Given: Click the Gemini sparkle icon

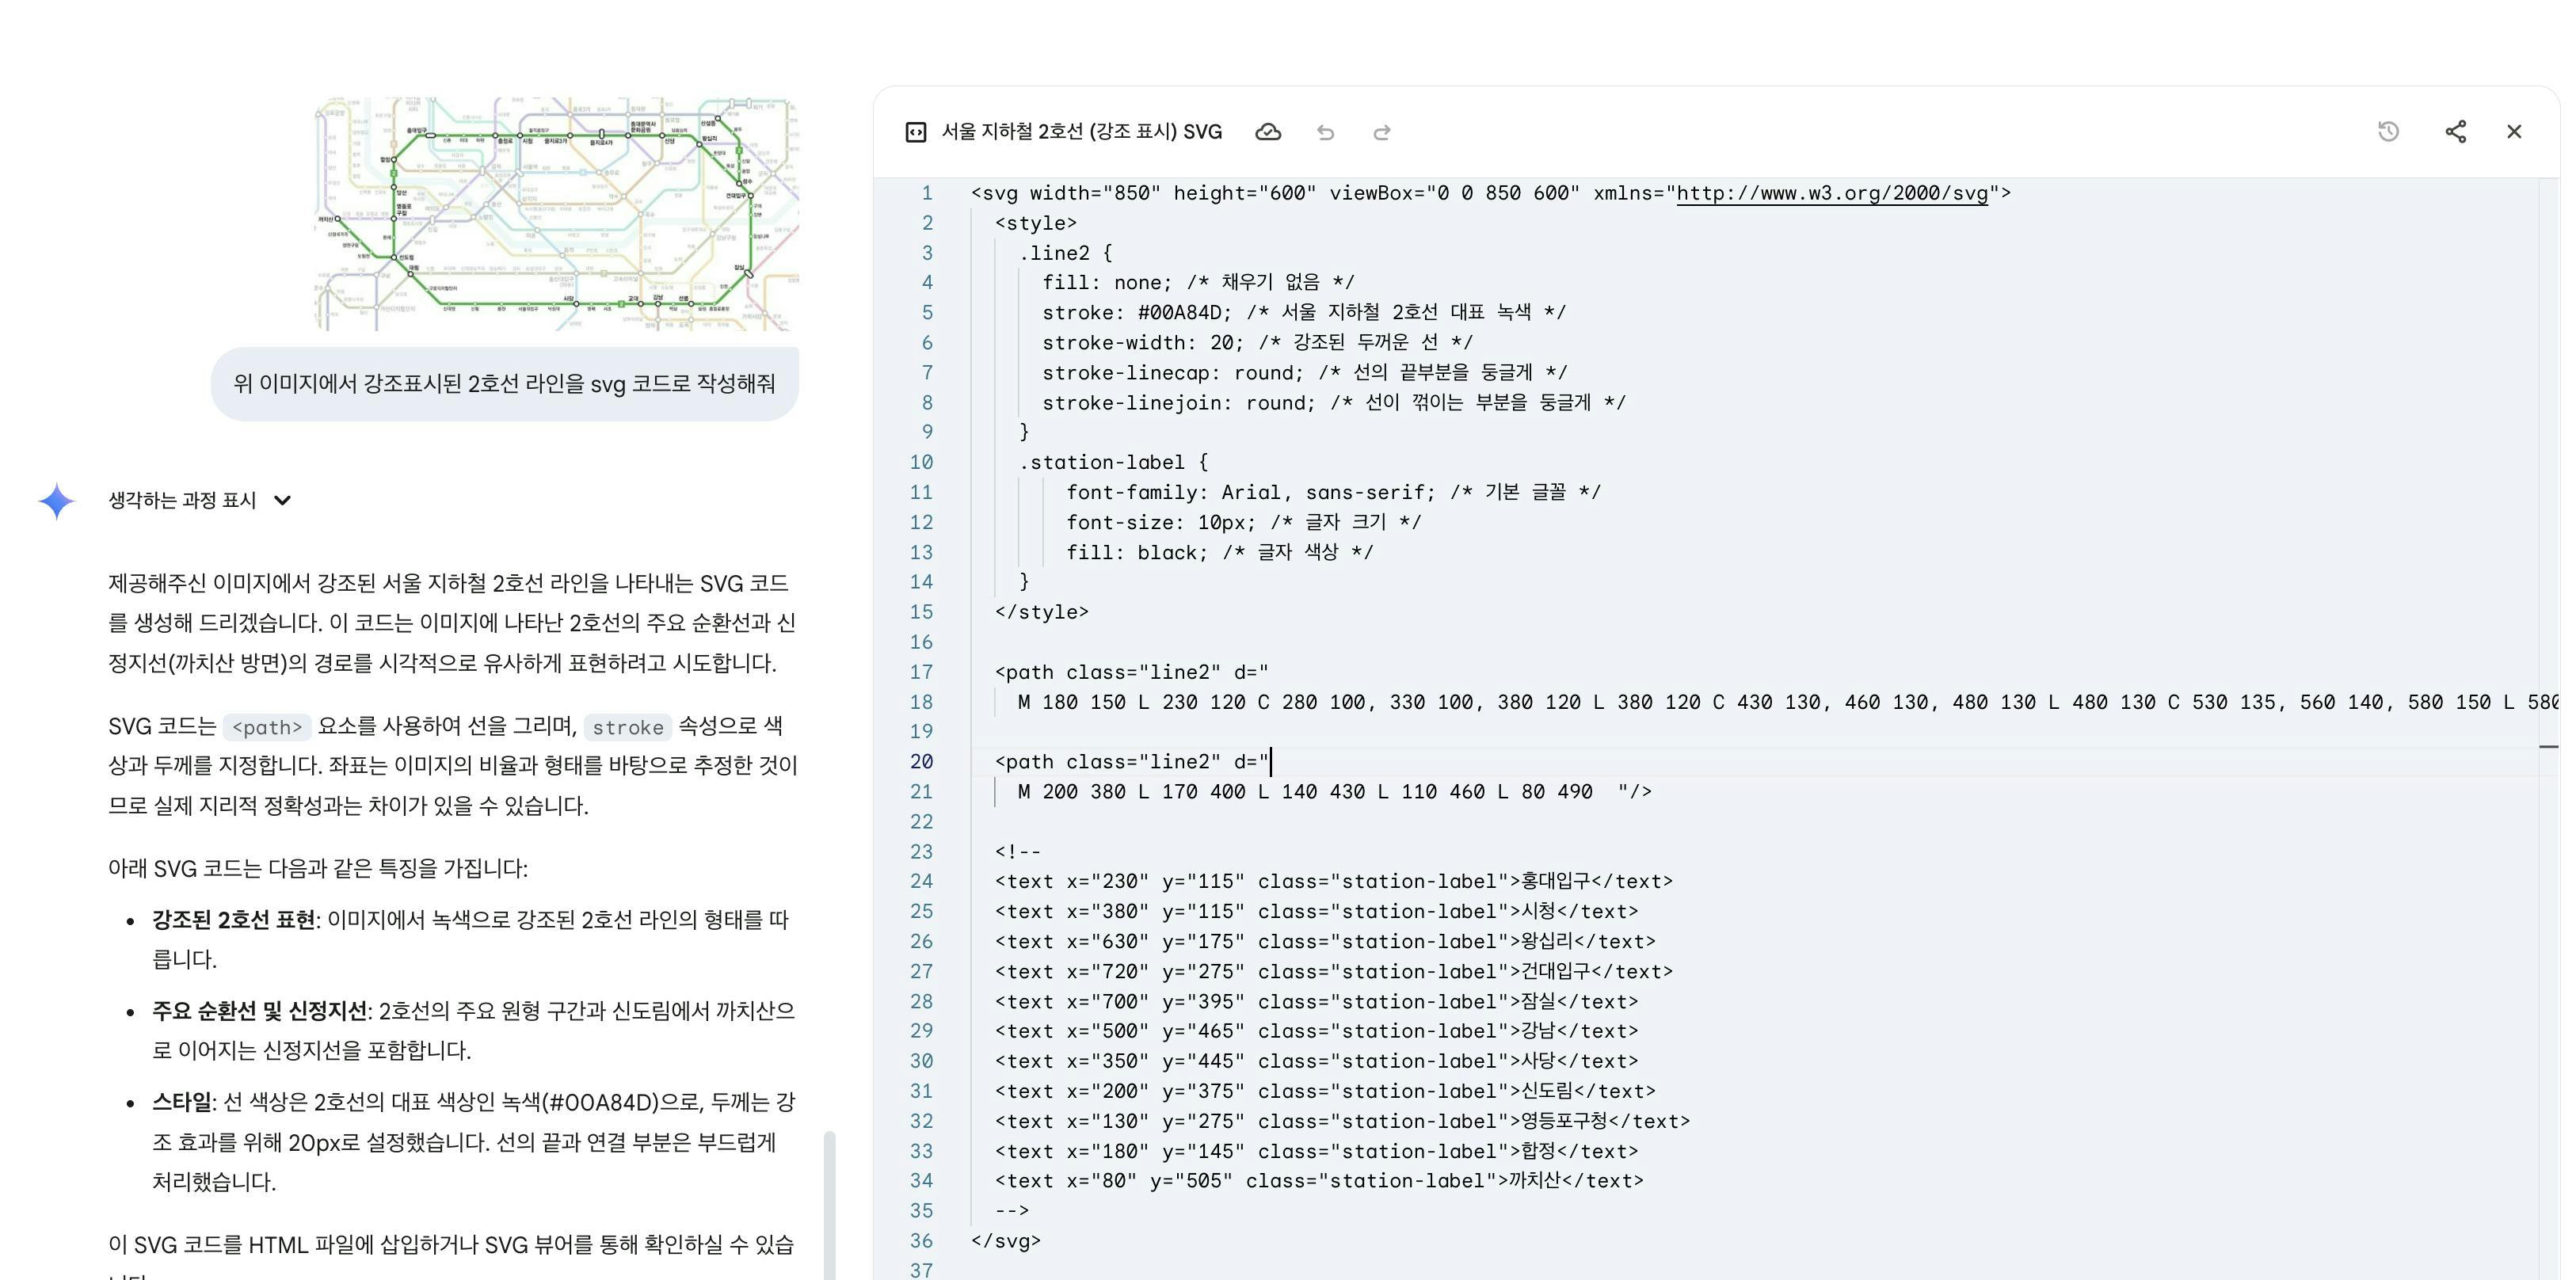Looking at the screenshot, I should (x=57, y=501).
